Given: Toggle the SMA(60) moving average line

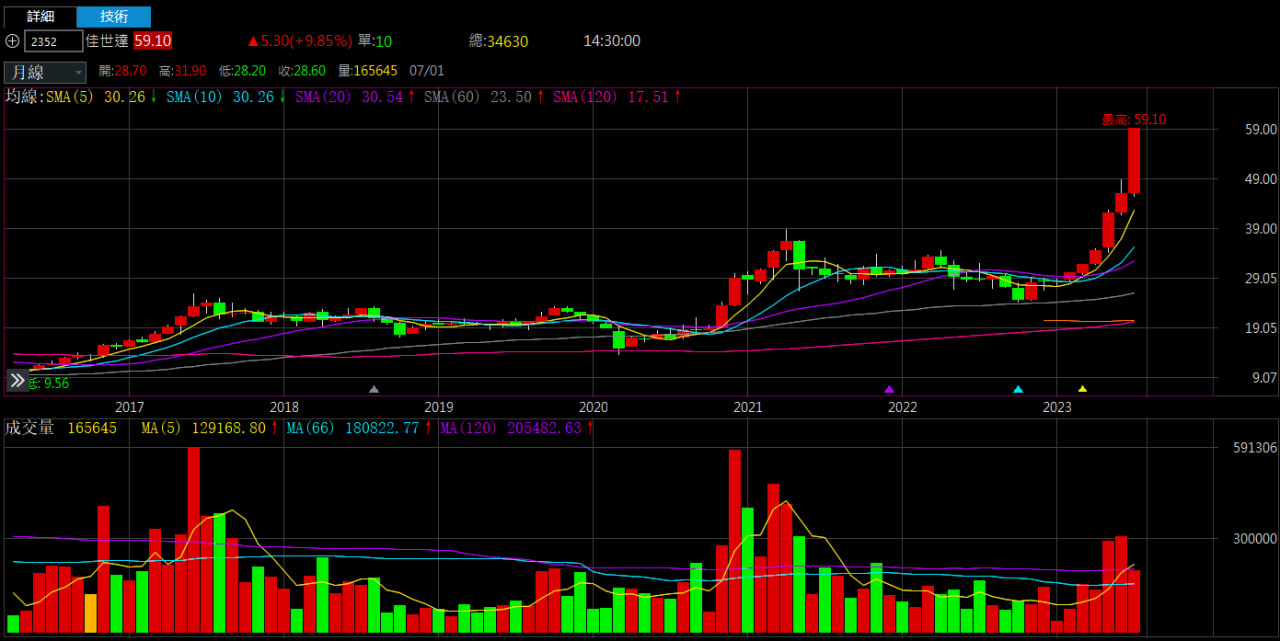Looking at the screenshot, I should pyautogui.click(x=450, y=97).
